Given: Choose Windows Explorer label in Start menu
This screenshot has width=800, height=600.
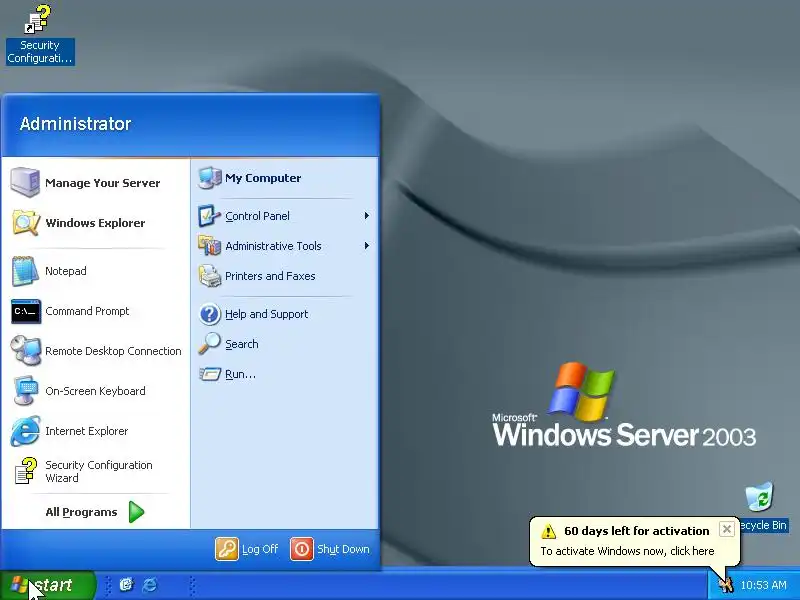Looking at the screenshot, I should click(x=95, y=223).
